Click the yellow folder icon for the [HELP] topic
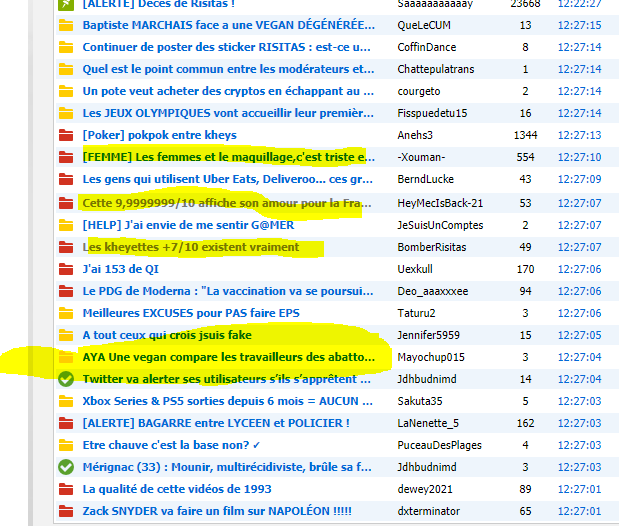 pos(66,225)
